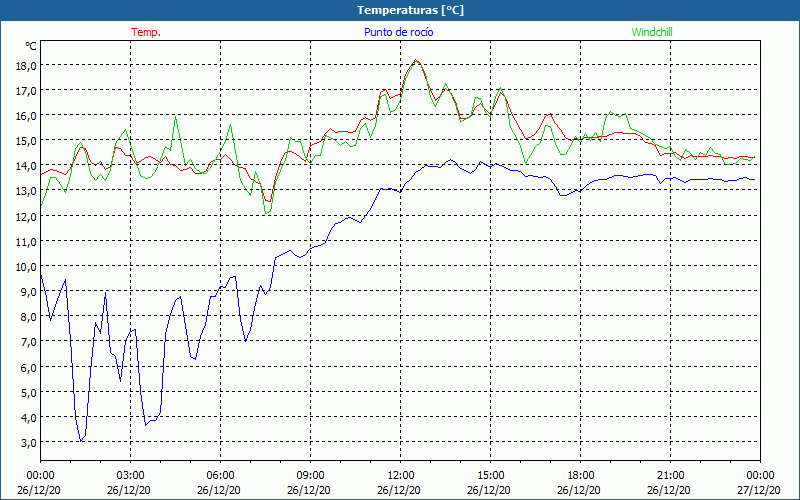
Task: Click the 06:00 time axis label
Action: tap(220, 476)
